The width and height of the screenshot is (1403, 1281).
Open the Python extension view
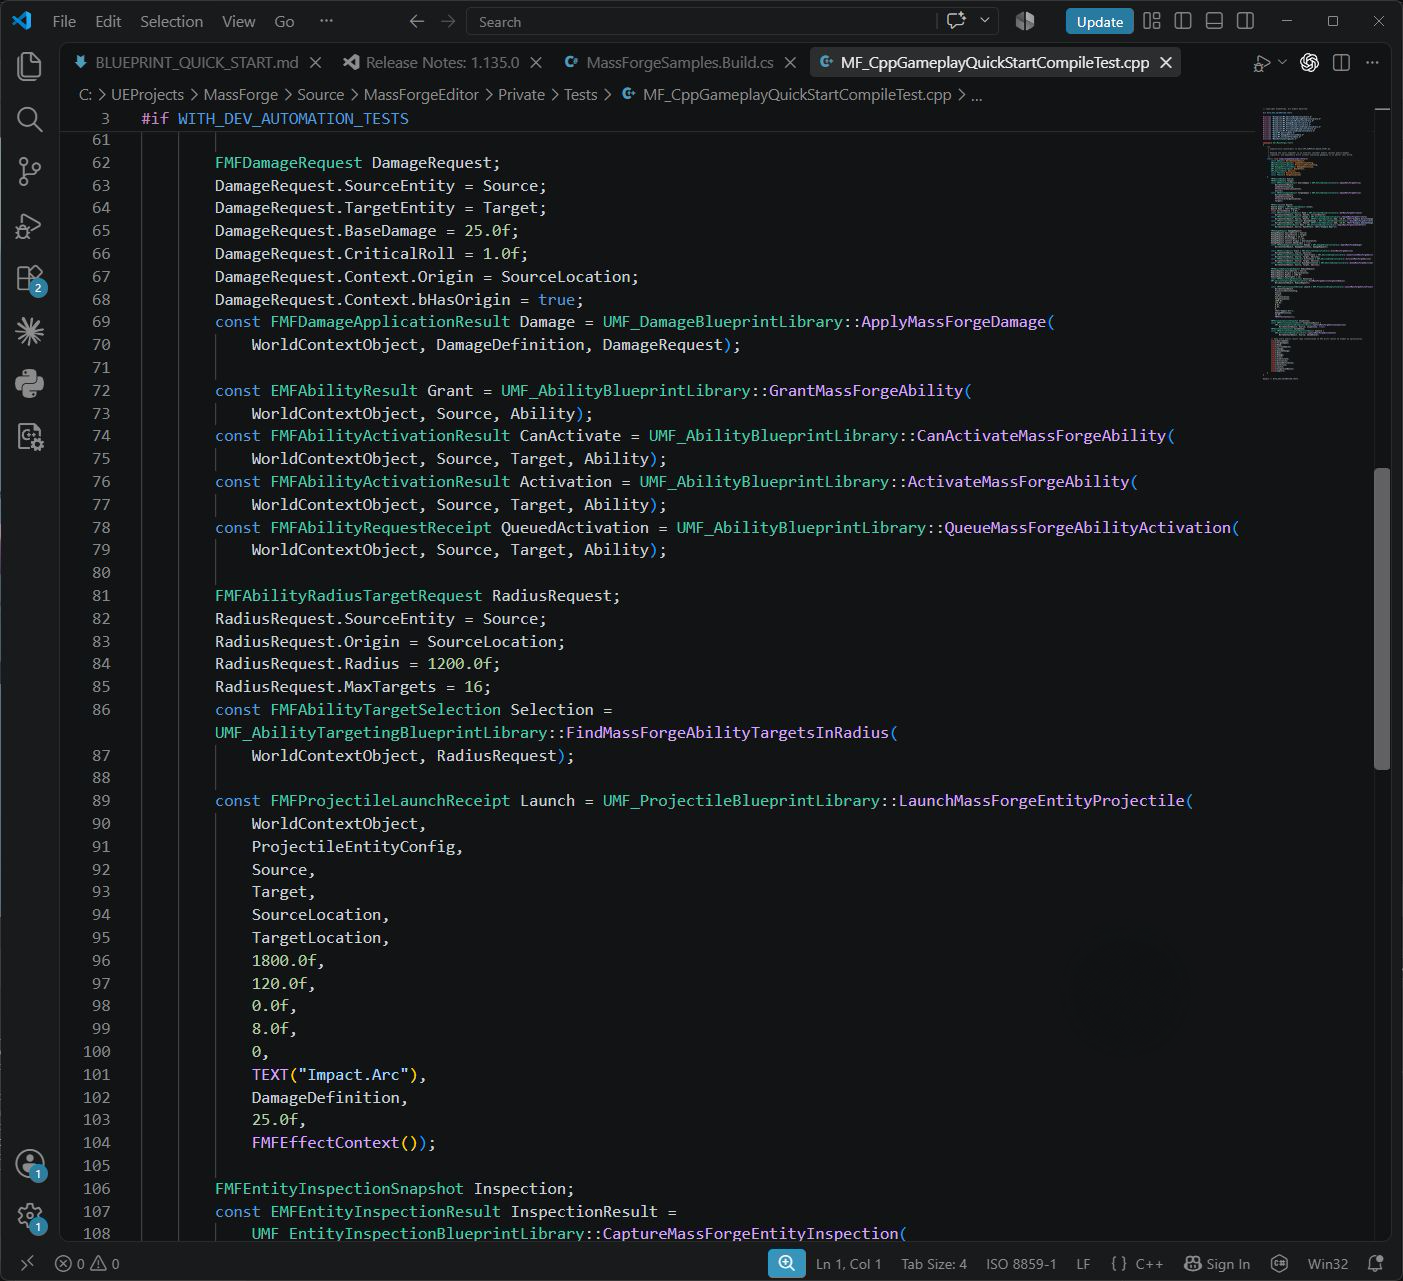click(x=30, y=384)
